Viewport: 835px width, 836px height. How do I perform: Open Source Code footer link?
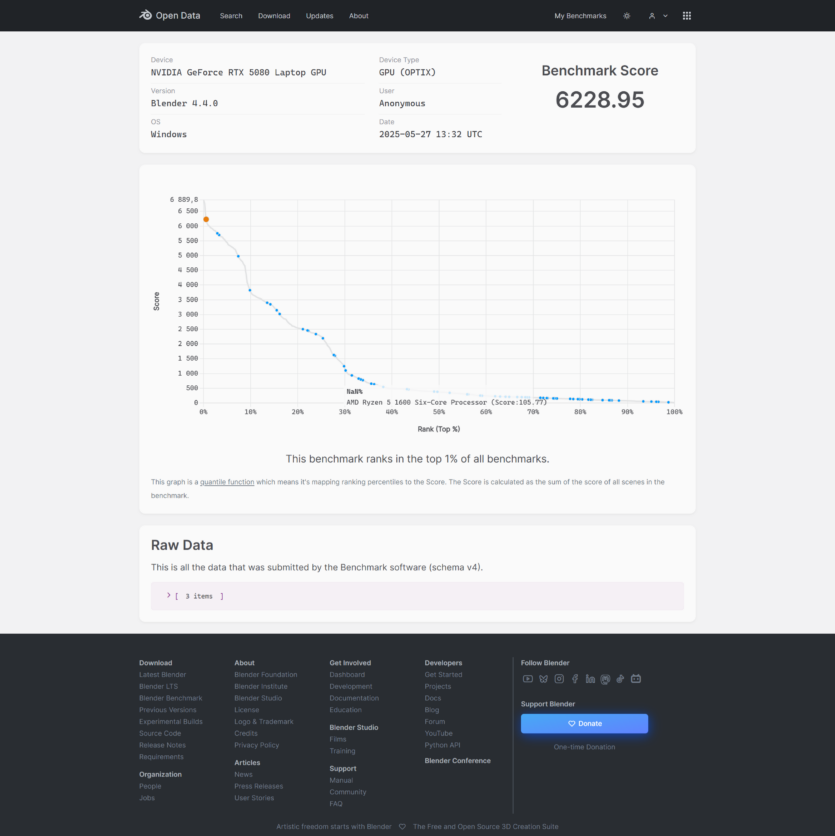pyautogui.click(x=160, y=733)
